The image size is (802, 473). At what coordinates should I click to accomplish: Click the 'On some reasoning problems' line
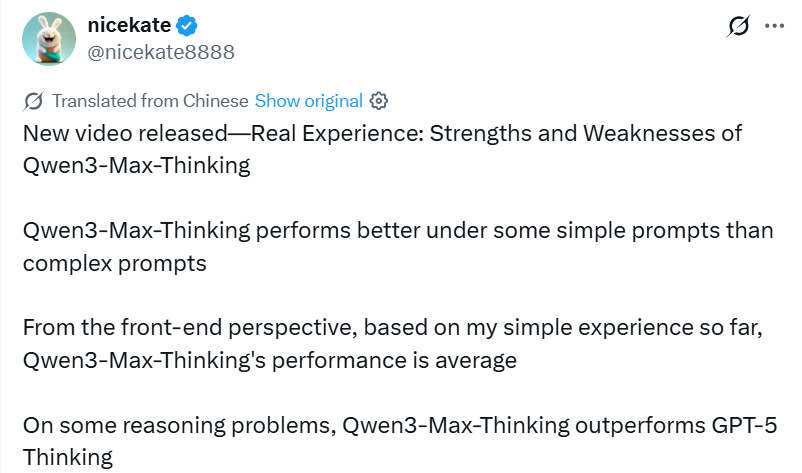tap(180, 426)
